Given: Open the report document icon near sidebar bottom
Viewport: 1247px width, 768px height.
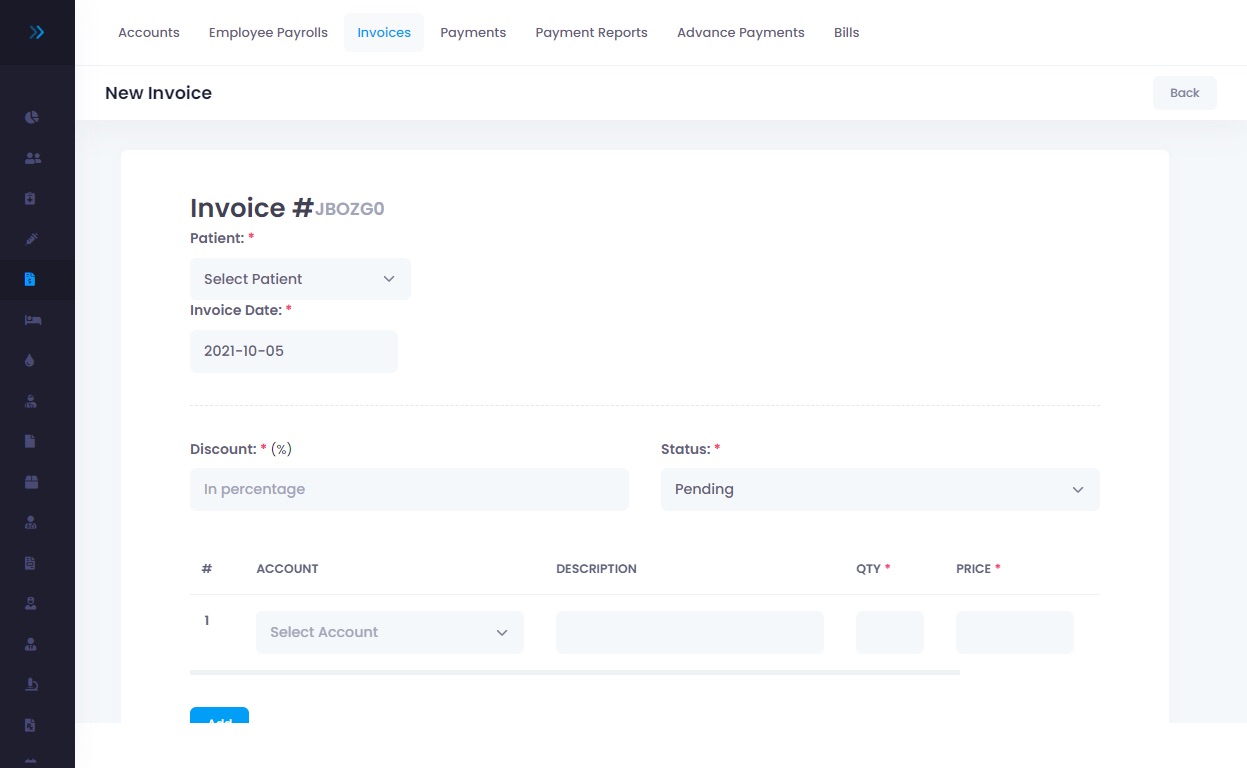Looking at the screenshot, I should tap(31, 562).
